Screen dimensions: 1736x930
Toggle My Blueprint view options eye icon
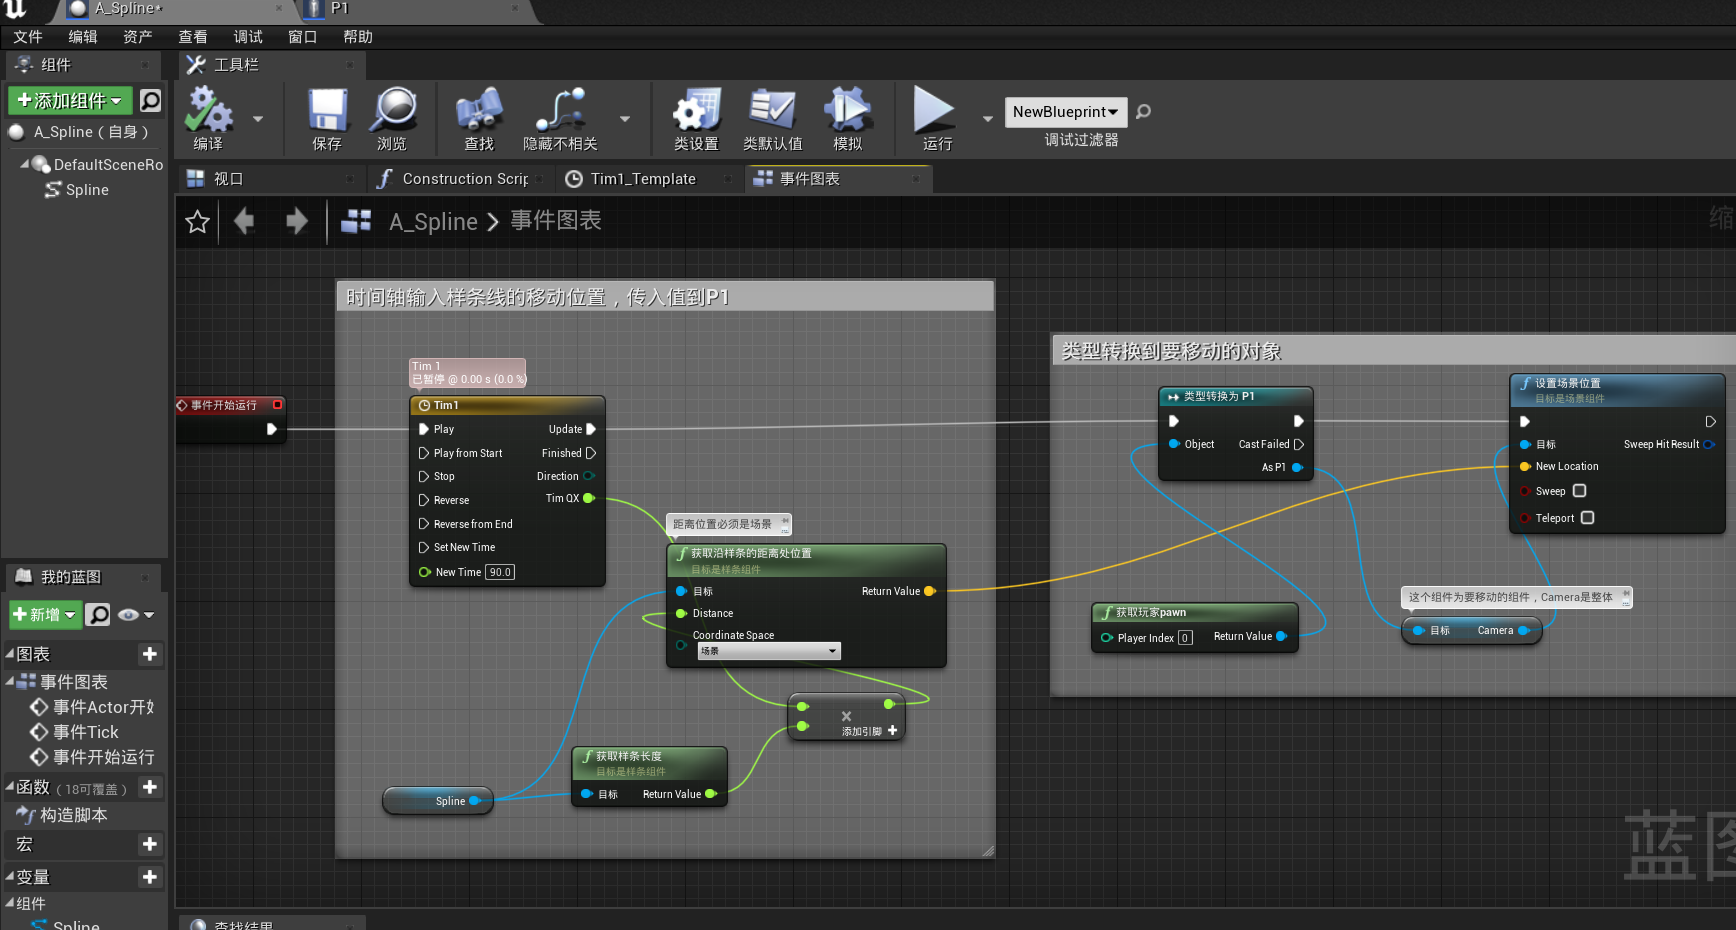click(x=129, y=615)
